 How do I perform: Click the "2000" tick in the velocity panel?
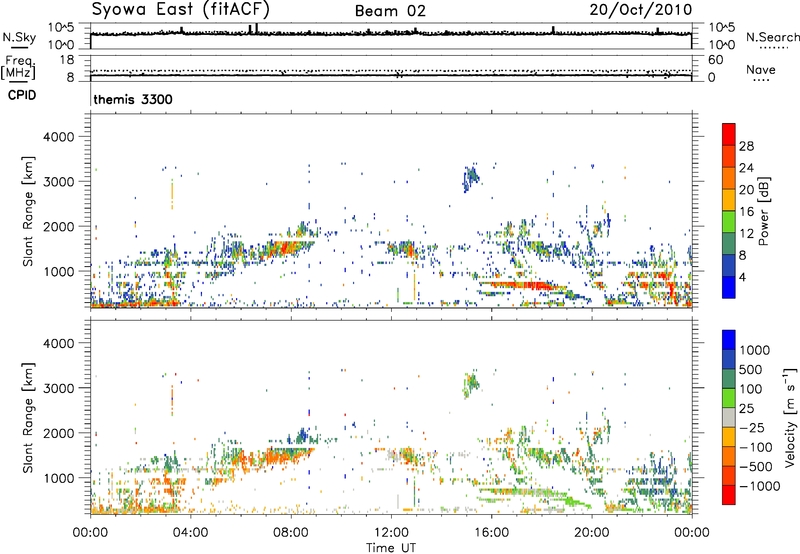pyautogui.click(x=58, y=433)
